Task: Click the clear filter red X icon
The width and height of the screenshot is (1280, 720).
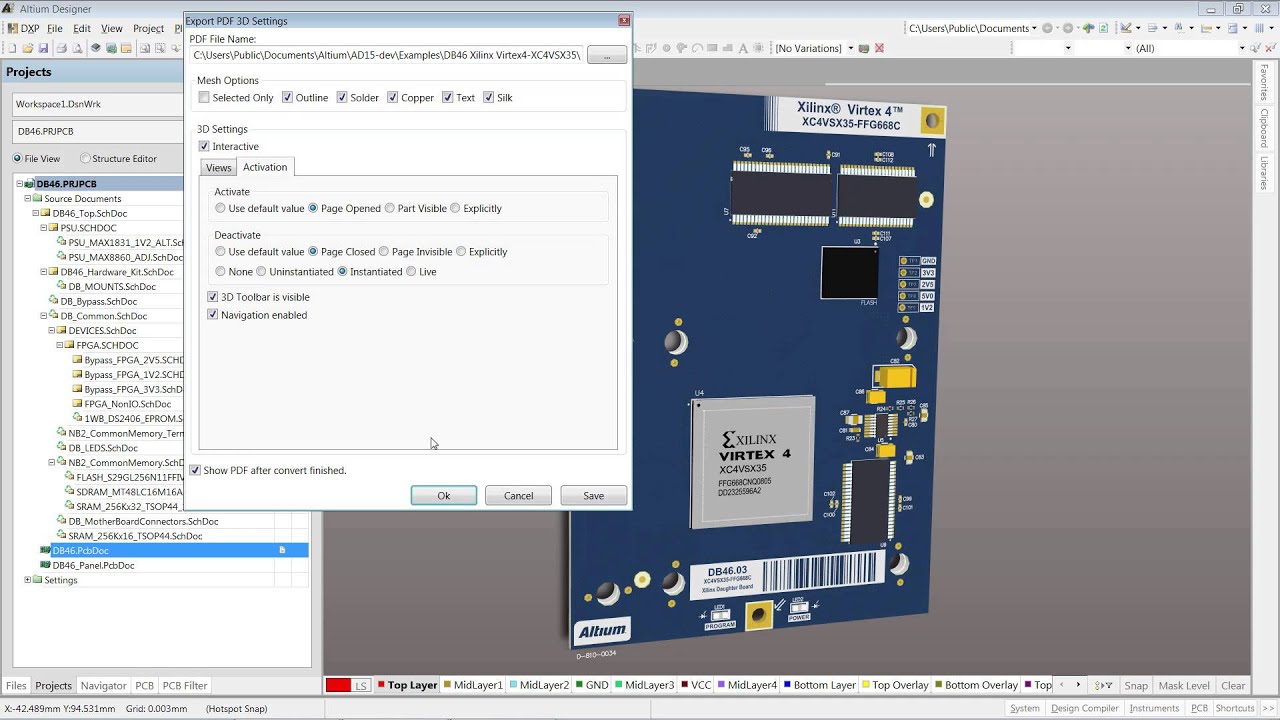Action: [1269, 48]
